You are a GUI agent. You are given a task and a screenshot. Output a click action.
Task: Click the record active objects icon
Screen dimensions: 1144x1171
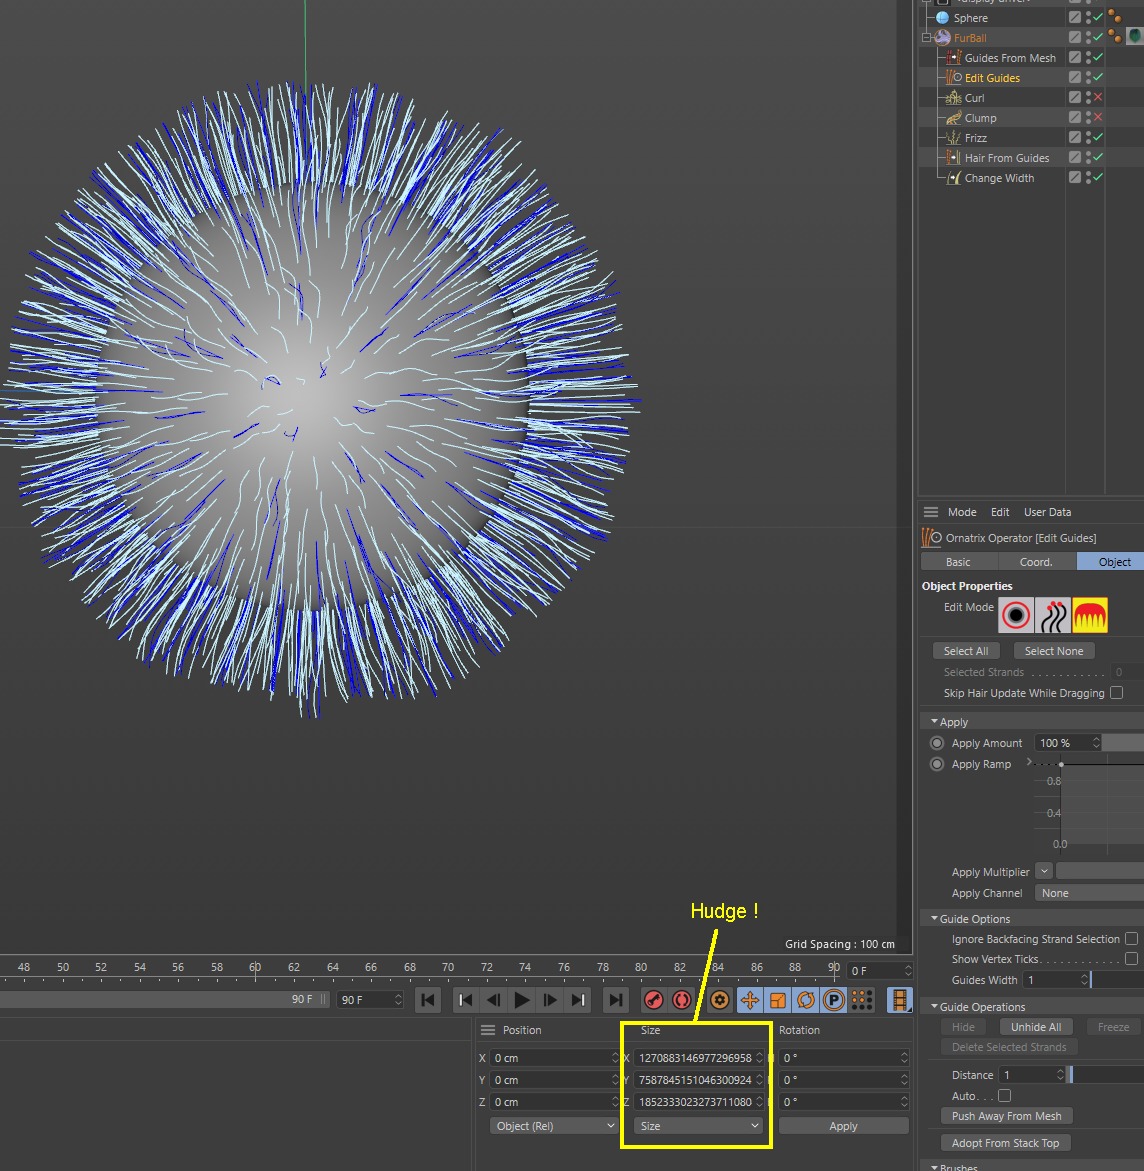[654, 999]
